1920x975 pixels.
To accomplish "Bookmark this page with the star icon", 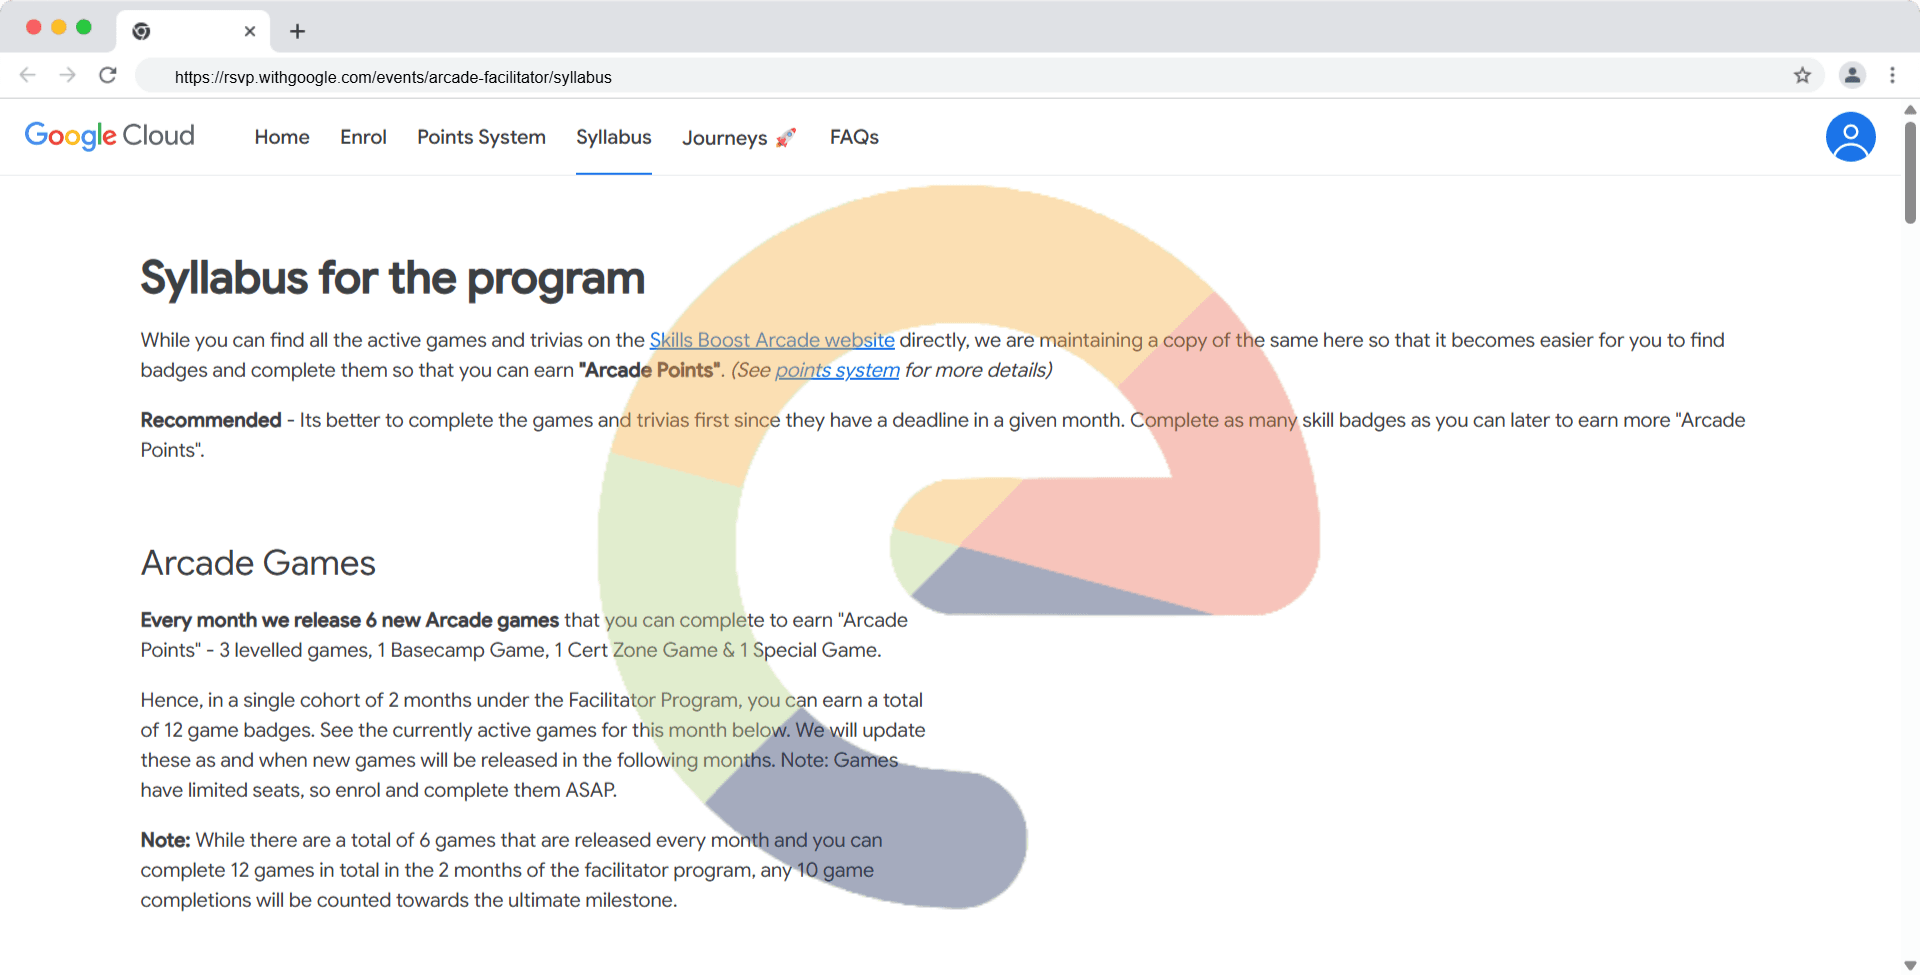I will [1802, 75].
